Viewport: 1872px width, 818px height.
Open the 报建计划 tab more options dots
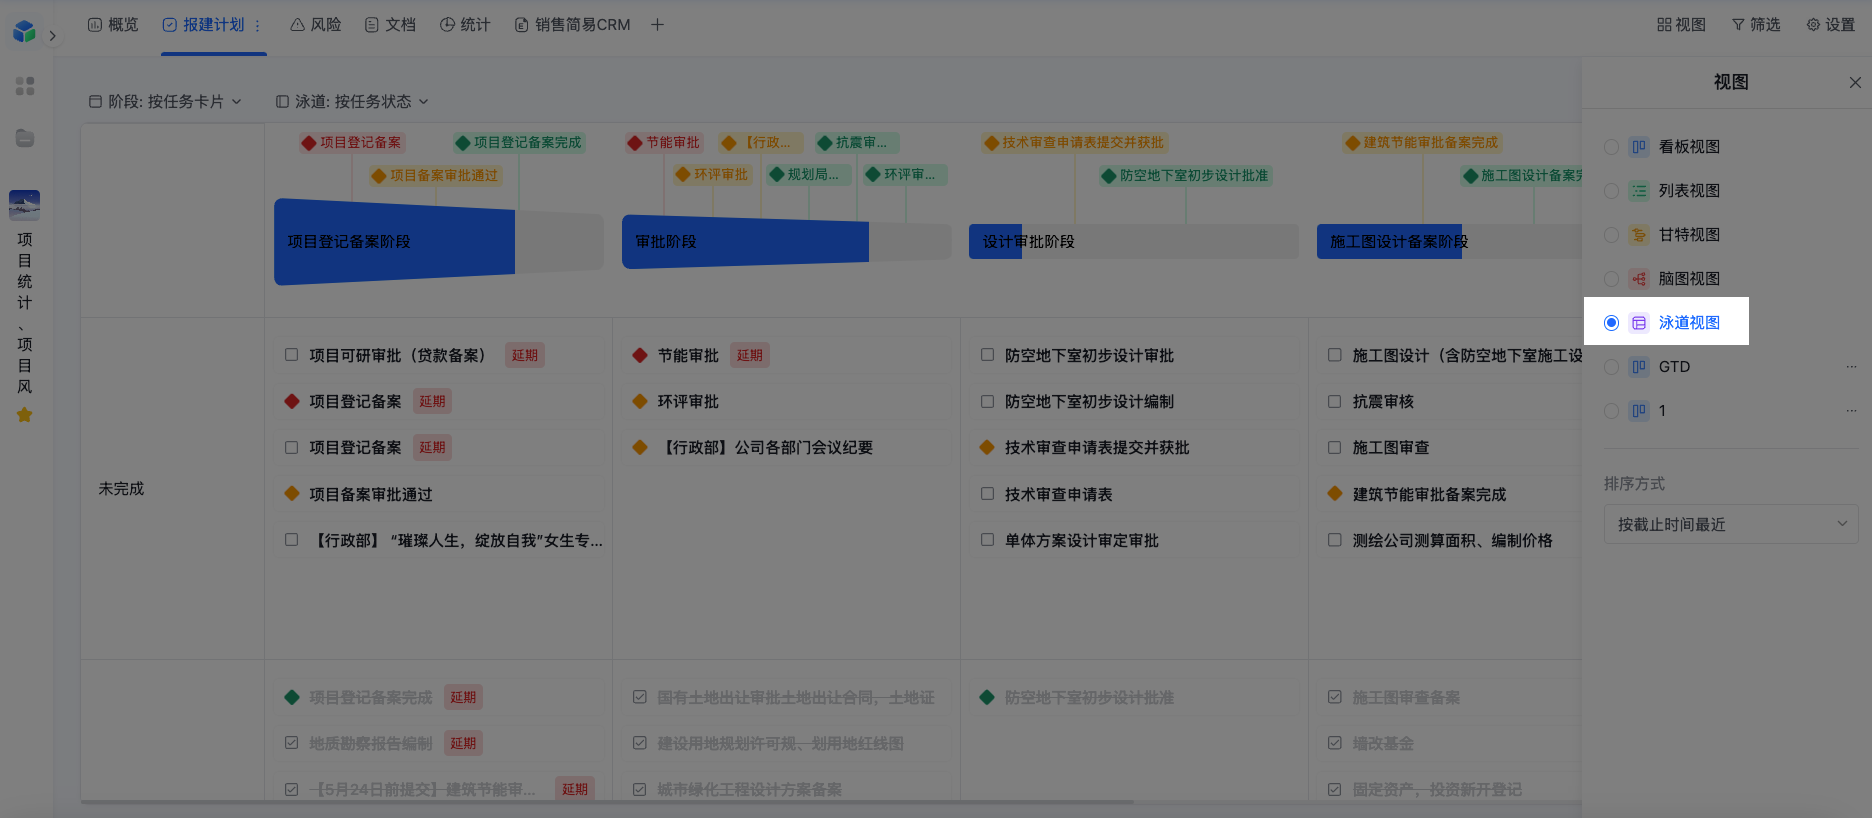pyautogui.click(x=258, y=25)
